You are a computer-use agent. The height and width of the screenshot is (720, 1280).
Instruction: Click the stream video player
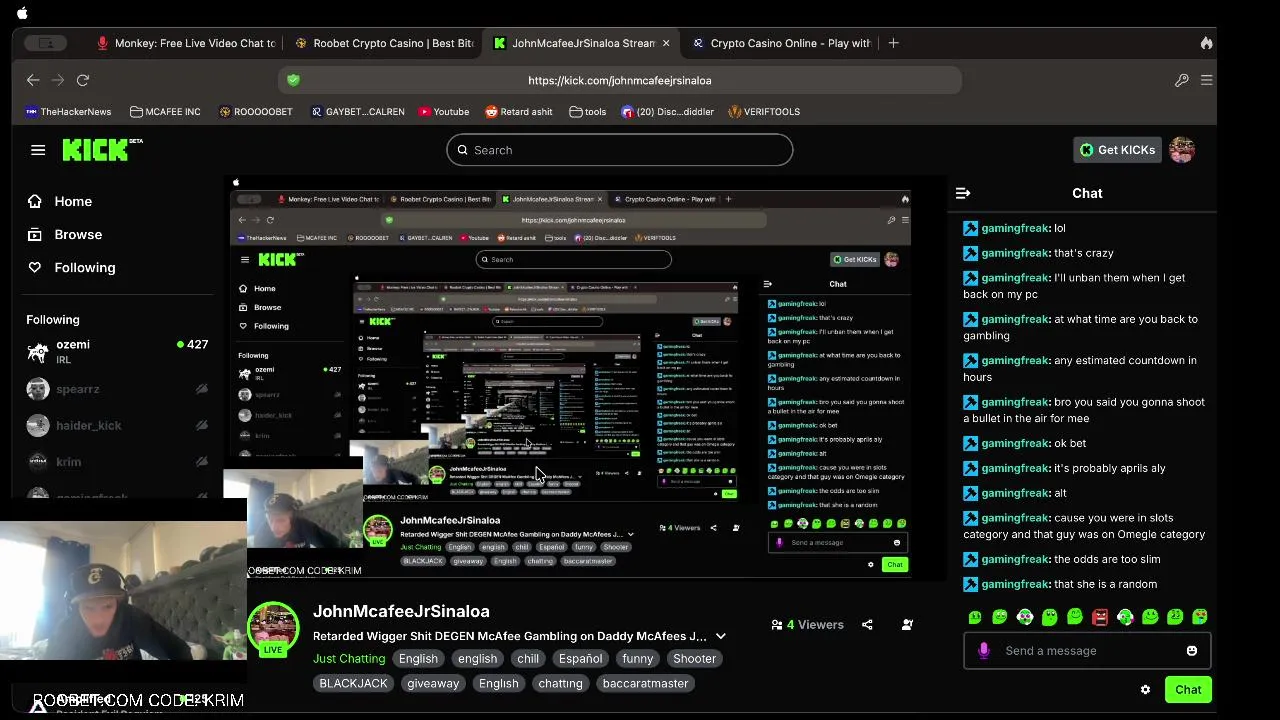click(586, 378)
